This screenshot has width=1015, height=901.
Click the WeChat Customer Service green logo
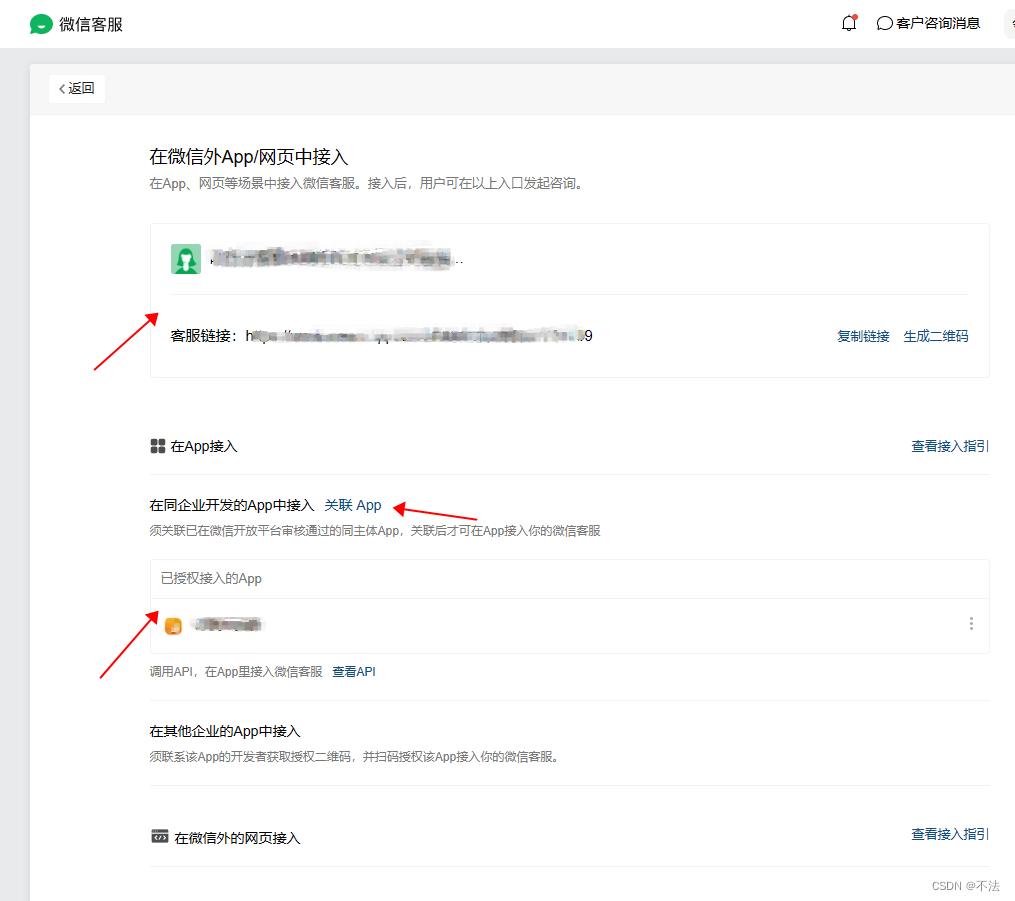(x=41, y=25)
